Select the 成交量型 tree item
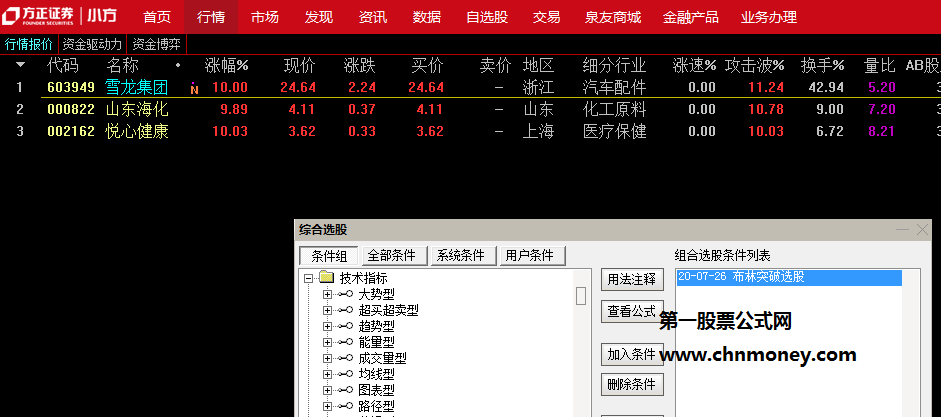941x417 pixels. coord(382,358)
